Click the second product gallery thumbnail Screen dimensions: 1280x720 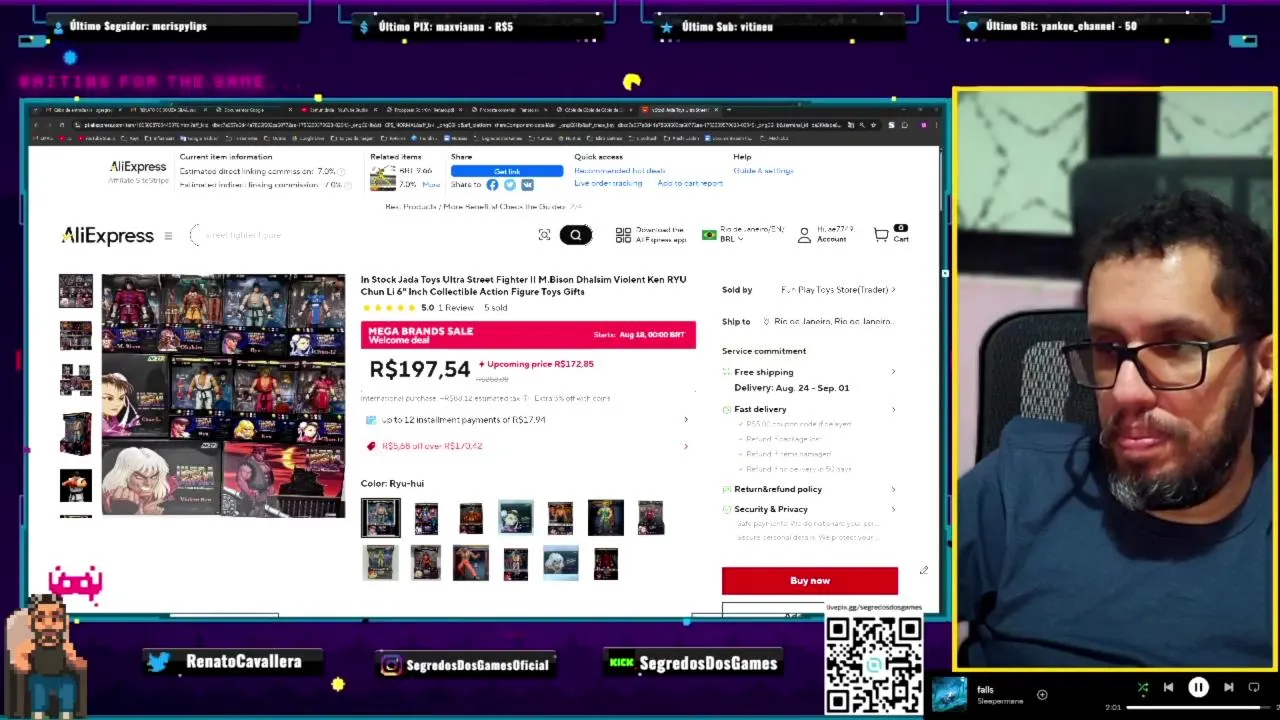[x=76, y=336]
